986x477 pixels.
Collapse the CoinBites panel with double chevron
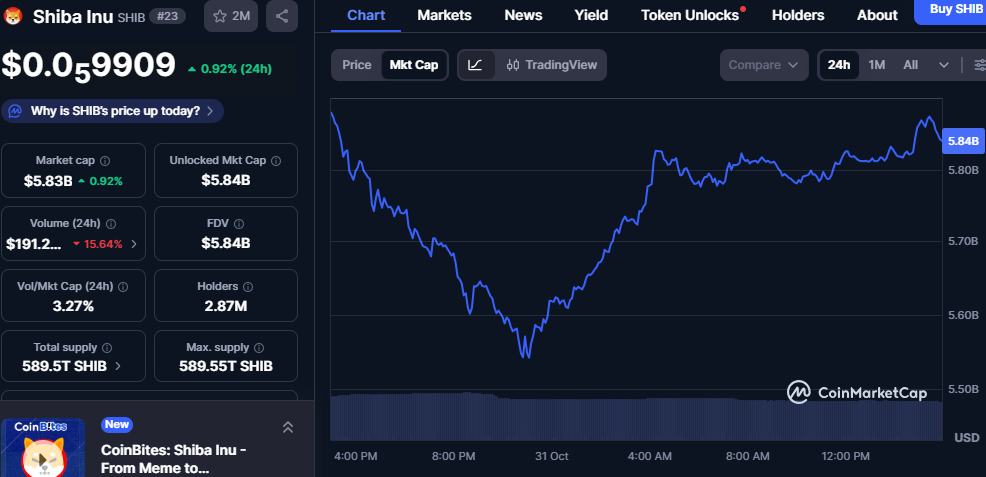point(287,427)
